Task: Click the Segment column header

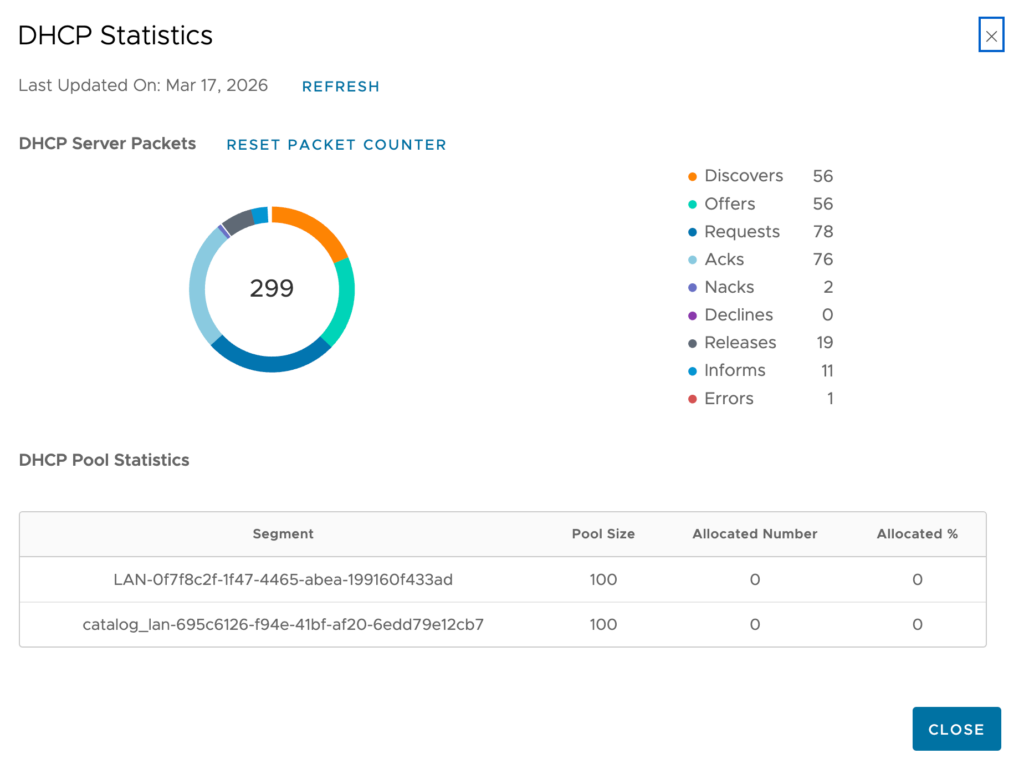Action: 283,534
